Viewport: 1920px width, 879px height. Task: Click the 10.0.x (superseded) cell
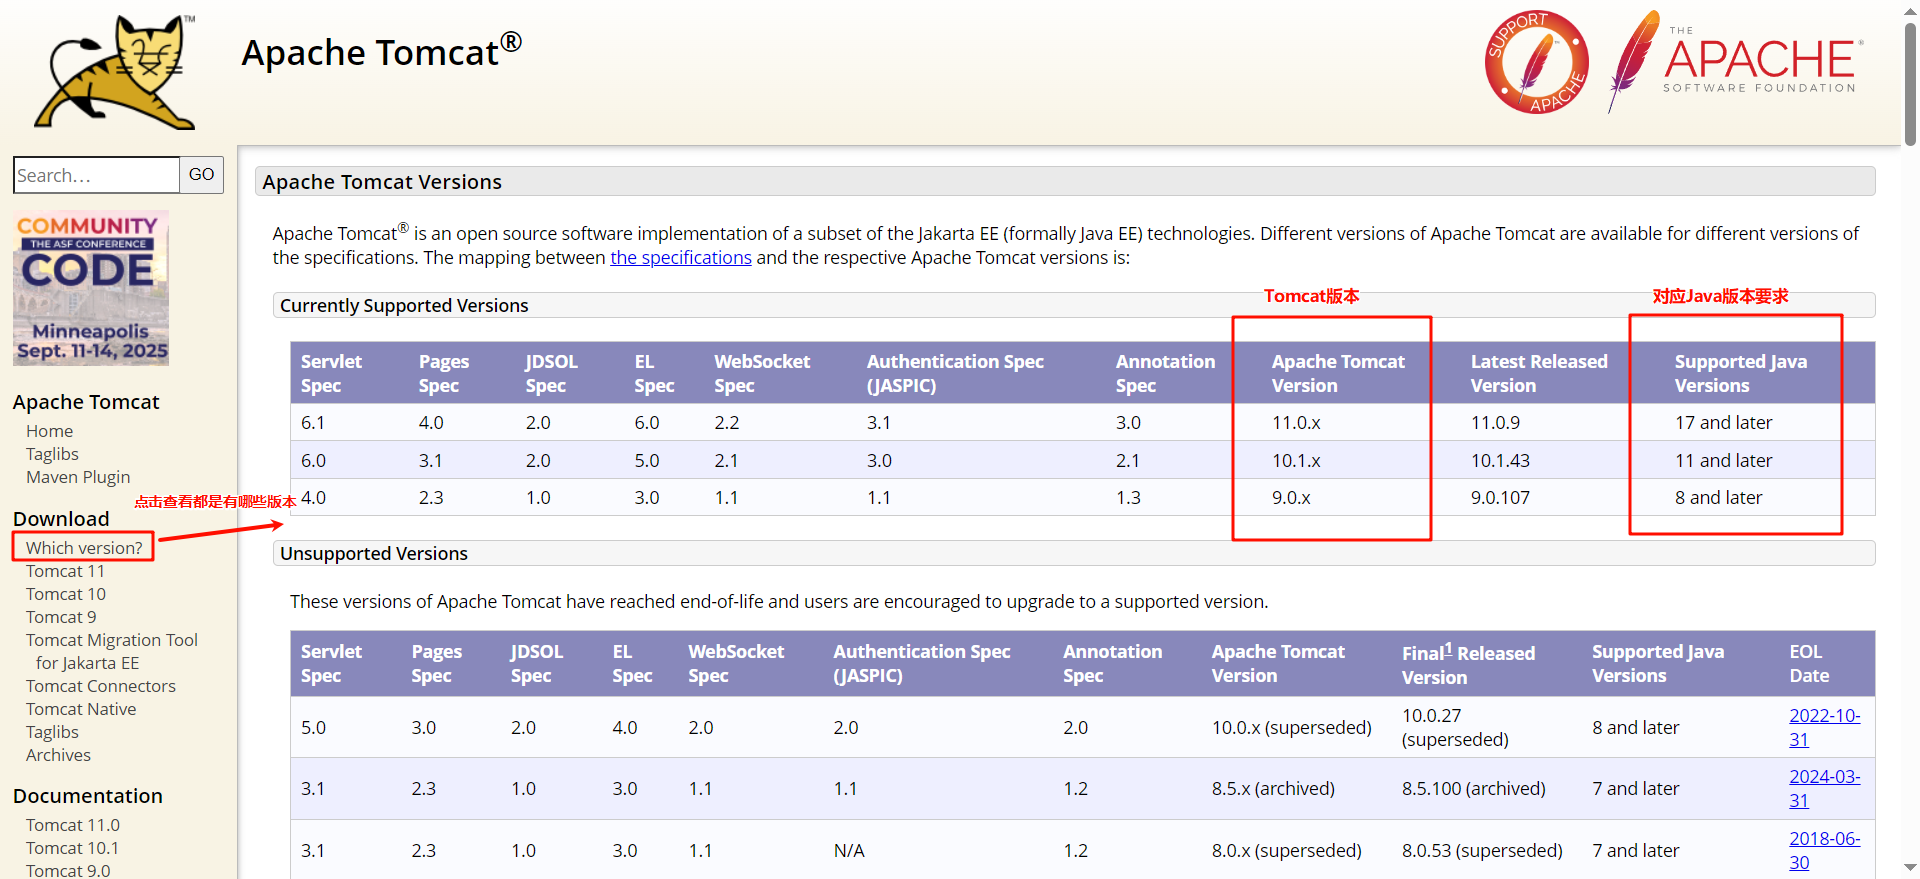tap(1291, 728)
